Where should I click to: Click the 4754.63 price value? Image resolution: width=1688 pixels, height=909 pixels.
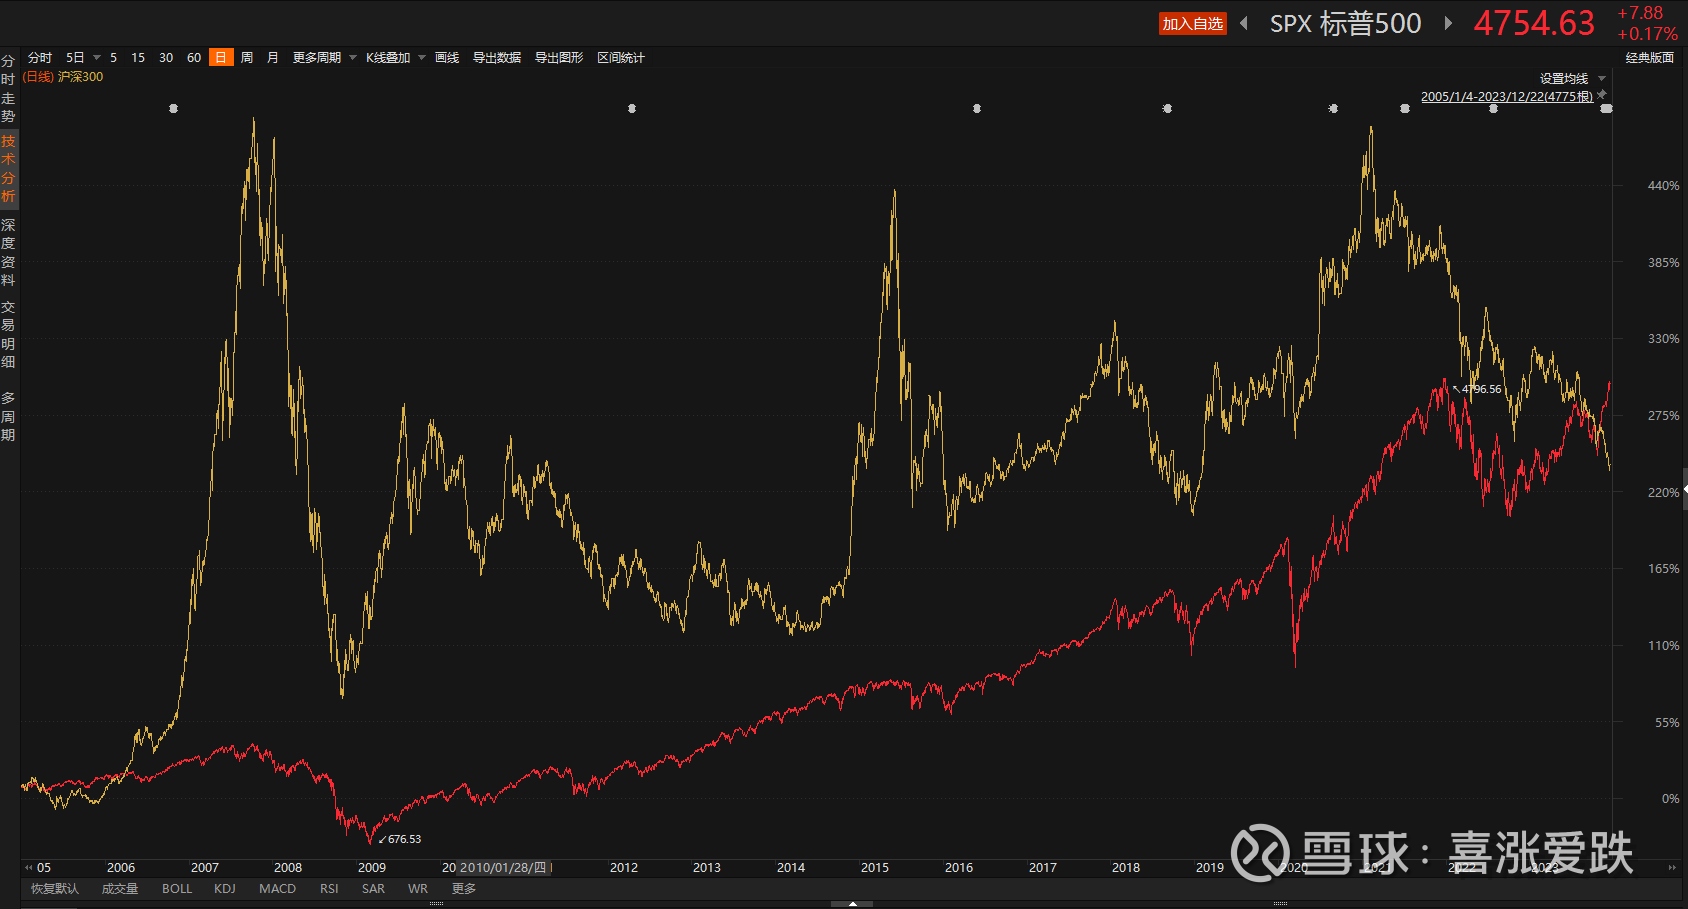[x=1534, y=23]
